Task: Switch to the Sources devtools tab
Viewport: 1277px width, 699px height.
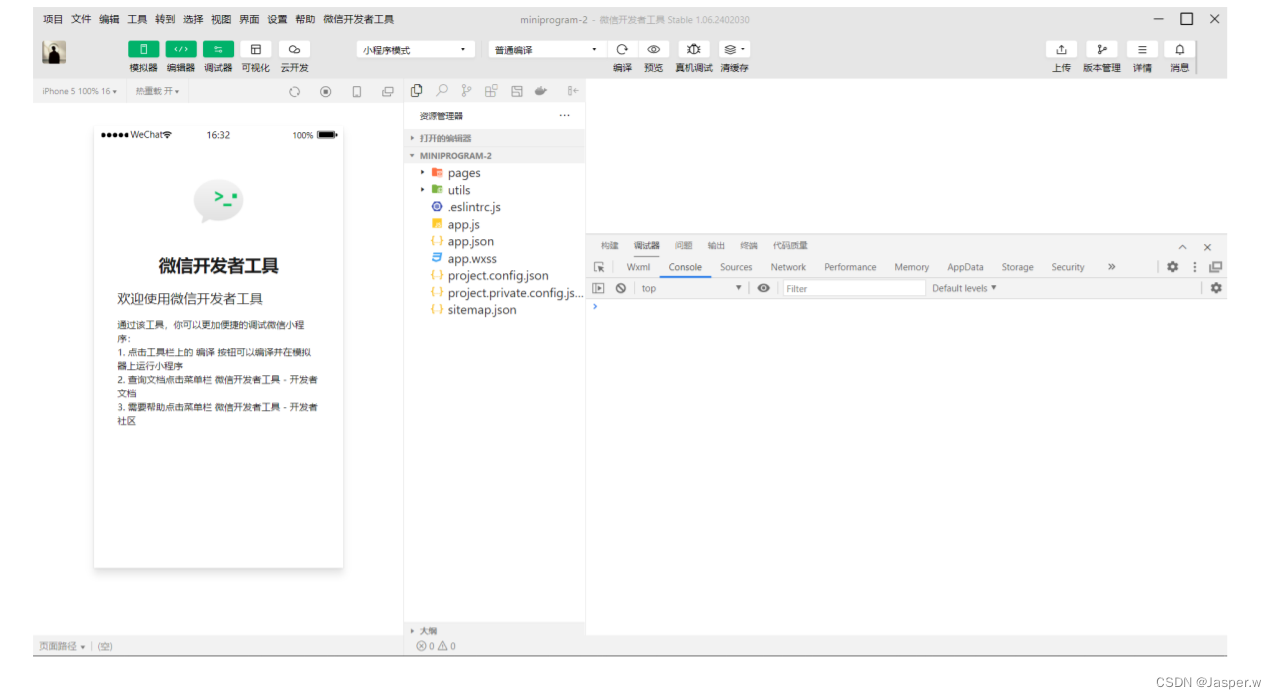Action: click(736, 267)
